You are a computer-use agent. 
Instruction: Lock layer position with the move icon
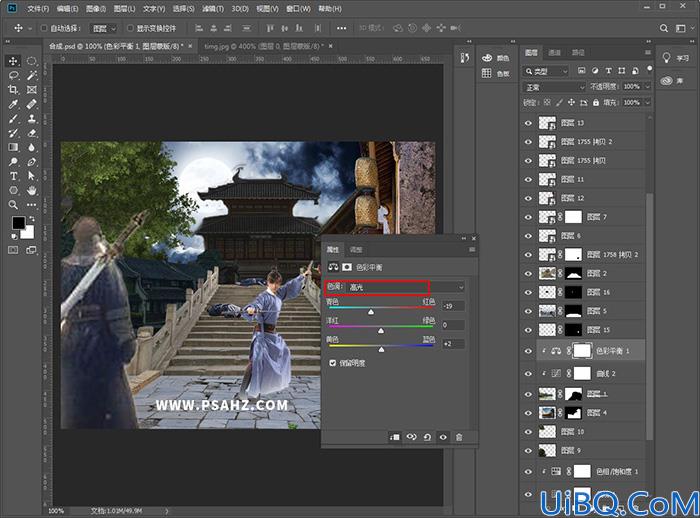click(571, 103)
